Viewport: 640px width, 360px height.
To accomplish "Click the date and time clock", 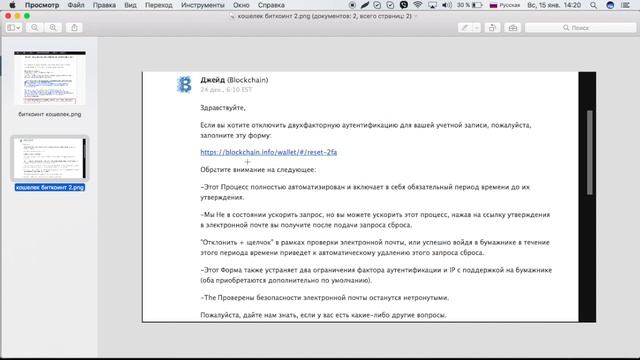I will tap(554, 5).
